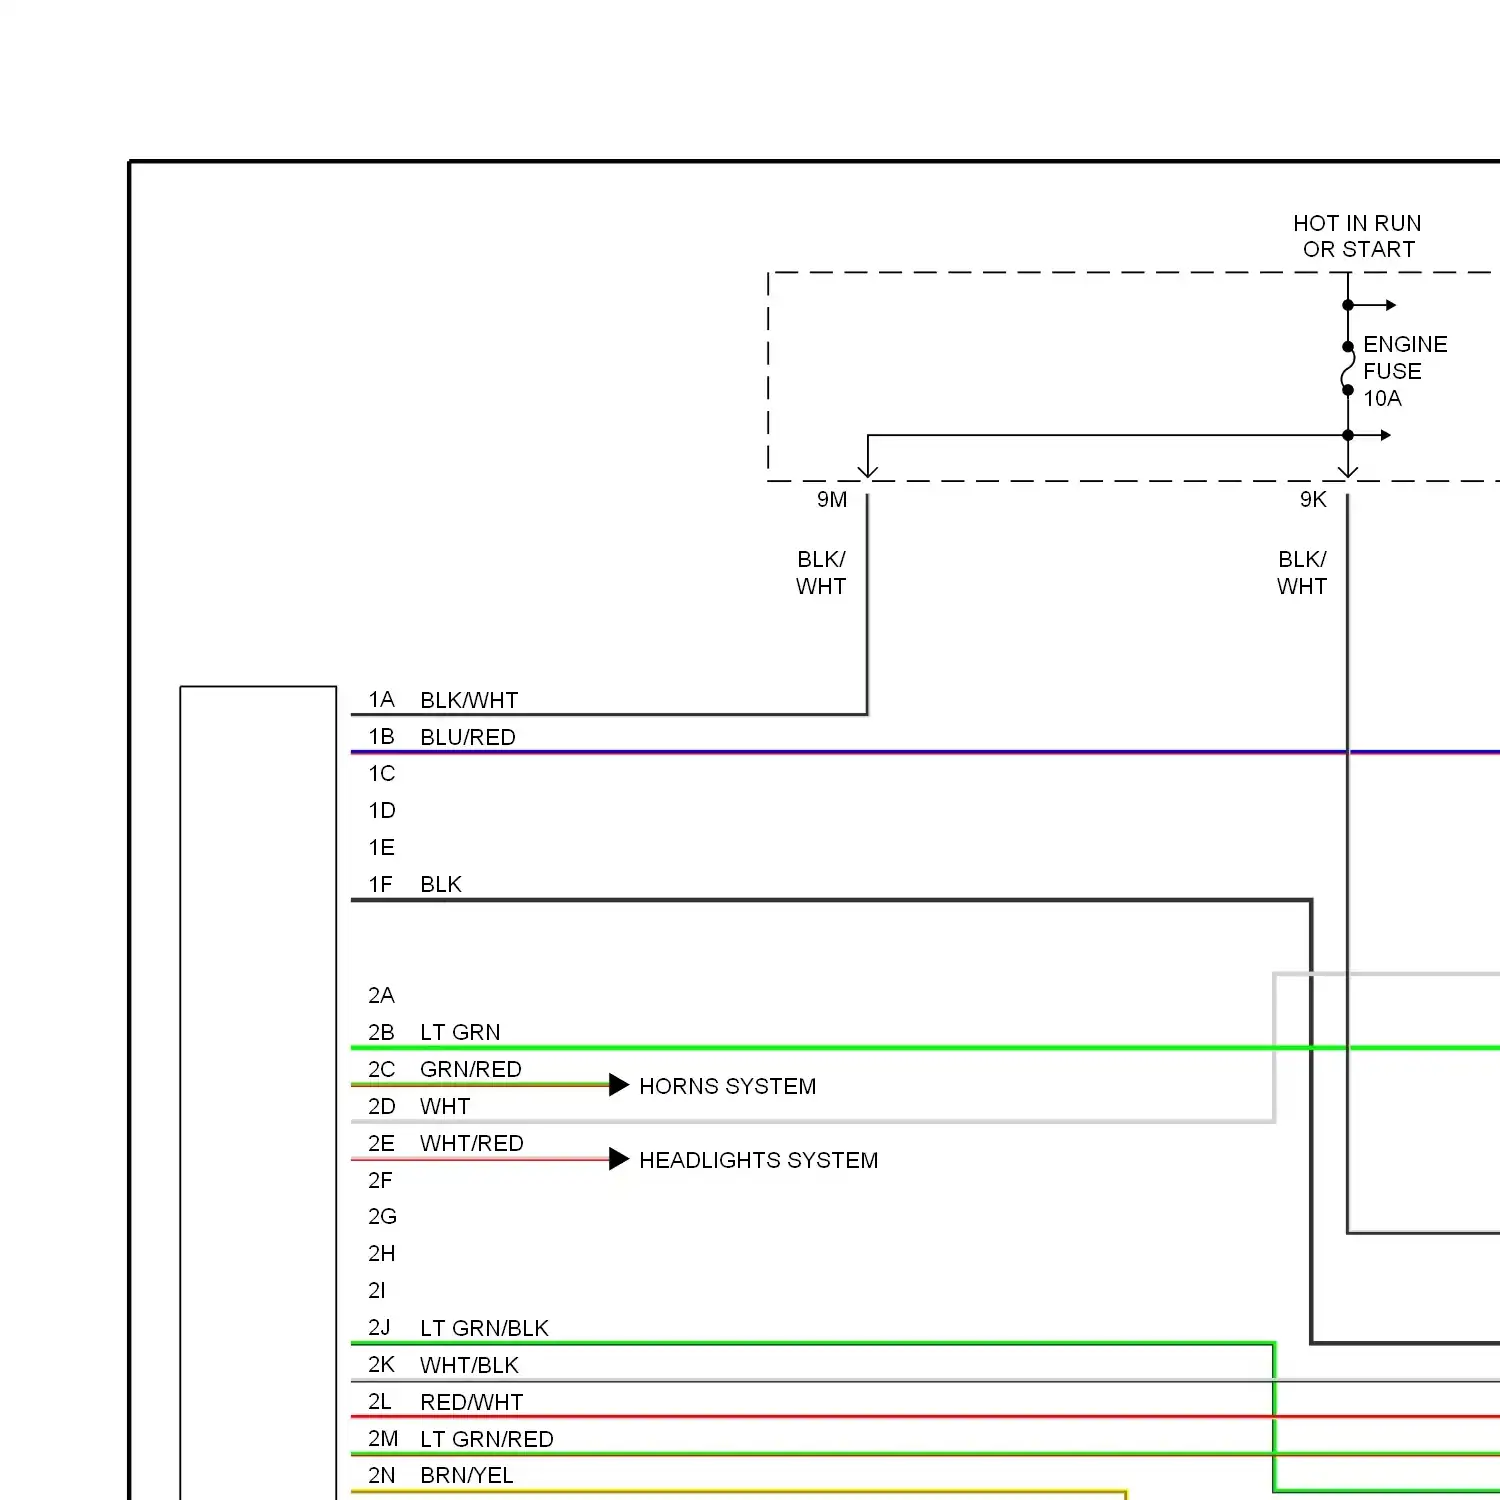Click the right-pointing arrow below the fuse

tap(1385, 435)
